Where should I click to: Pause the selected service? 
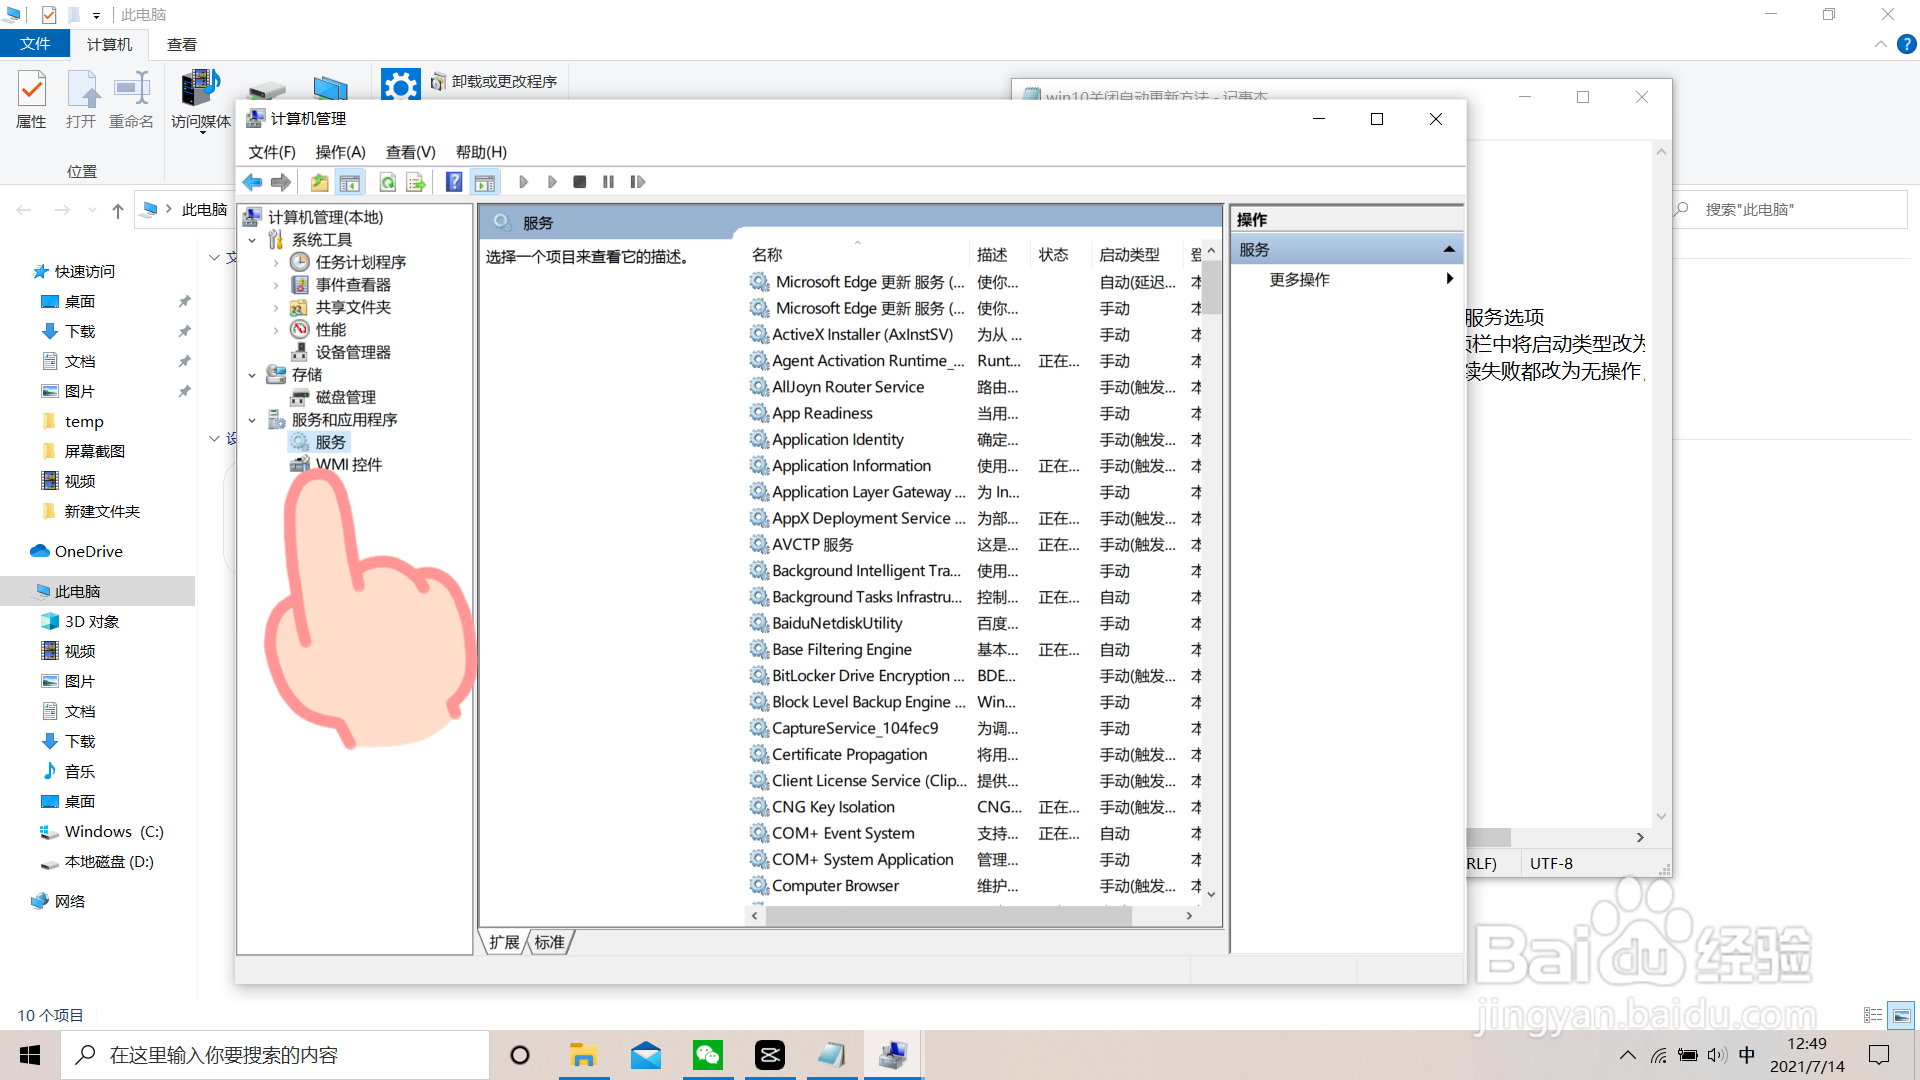[609, 181]
